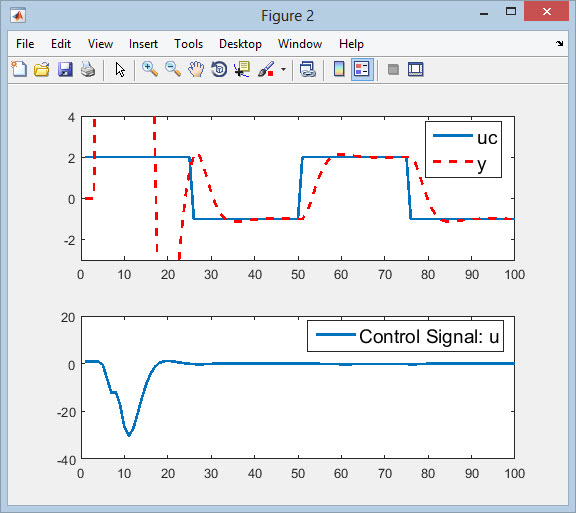Toggle the Insert Colorbar button
This screenshot has height=513, width=576.
click(339, 69)
